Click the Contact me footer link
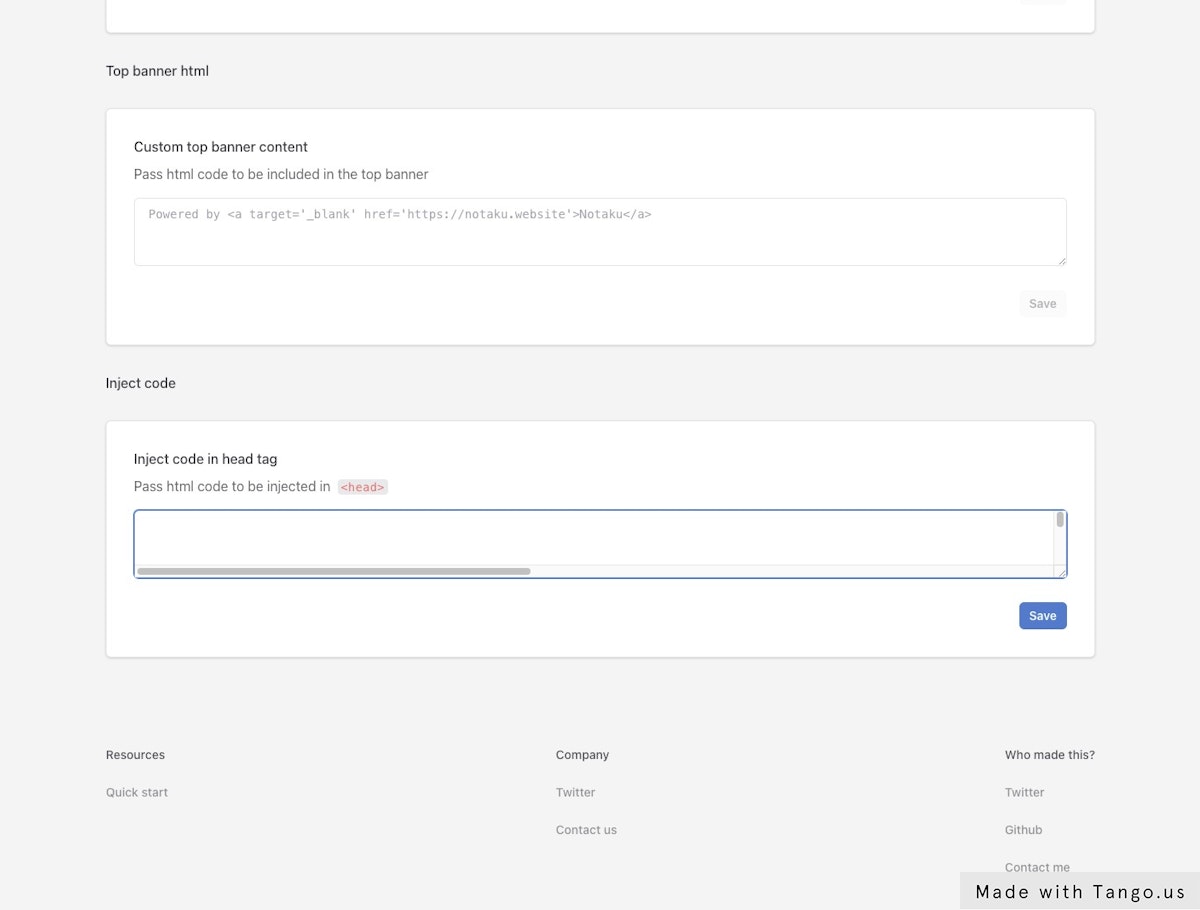This screenshot has width=1200, height=910. 1037,867
